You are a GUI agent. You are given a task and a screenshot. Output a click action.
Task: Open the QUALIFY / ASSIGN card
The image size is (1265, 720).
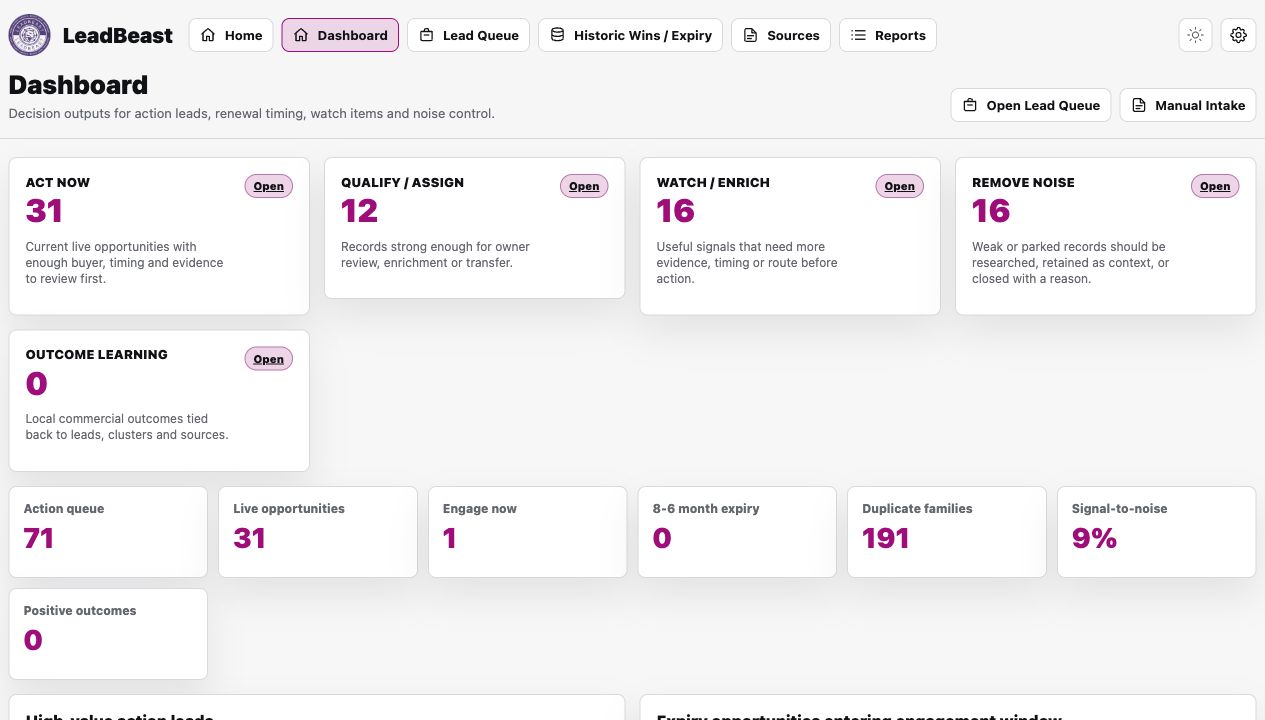click(584, 186)
